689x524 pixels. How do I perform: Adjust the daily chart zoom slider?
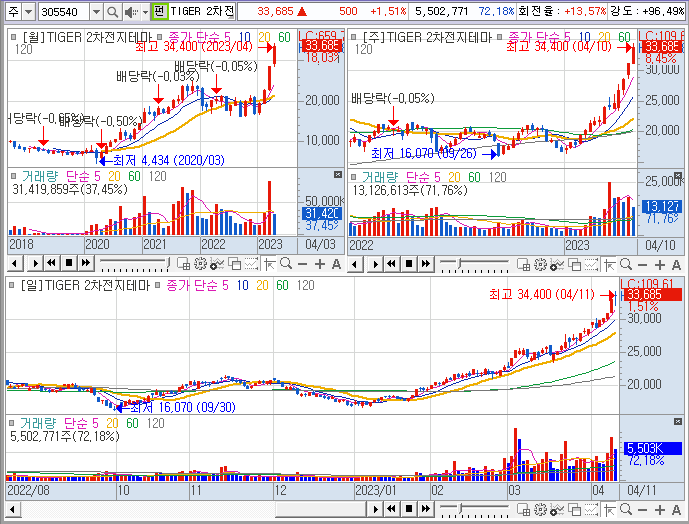point(474,509)
